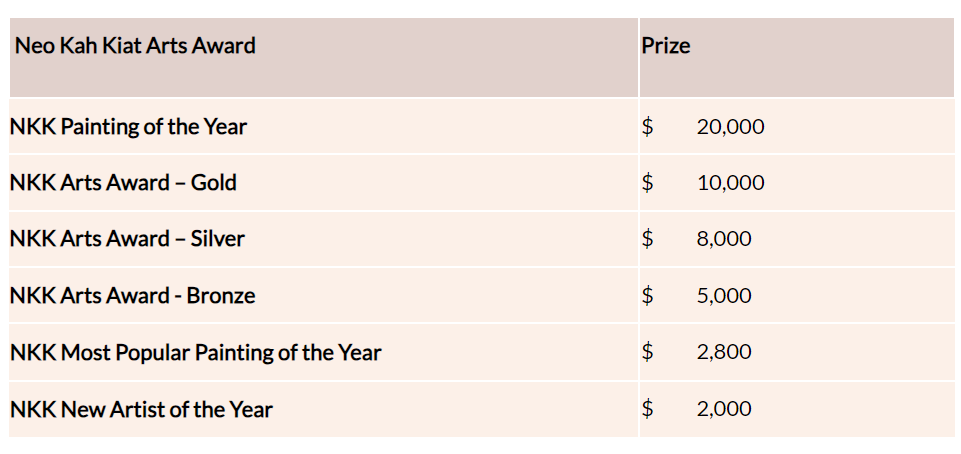The width and height of the screenshot is (961, 454).
Task: Click the 2,000 prize amount
Action: click(724, 409)
